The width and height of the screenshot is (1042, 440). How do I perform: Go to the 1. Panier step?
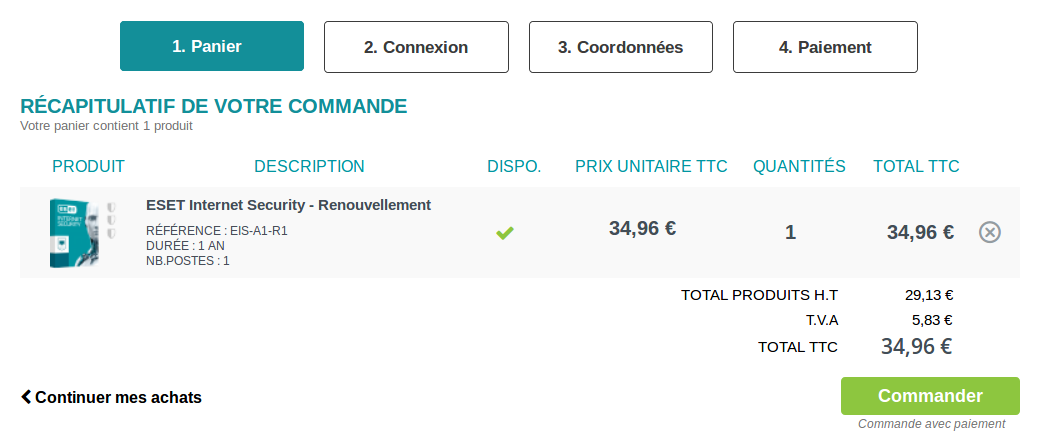(x=212, y=47)
